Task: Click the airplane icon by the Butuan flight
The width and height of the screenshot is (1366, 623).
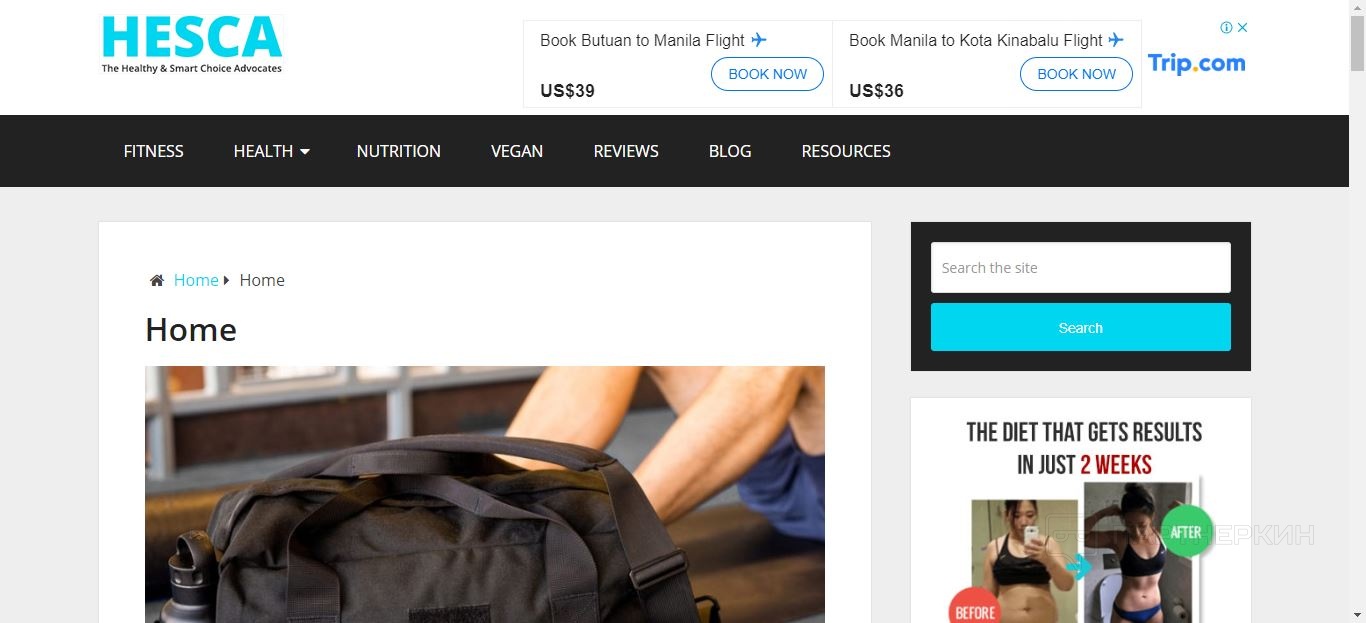Action: point(759,40)
